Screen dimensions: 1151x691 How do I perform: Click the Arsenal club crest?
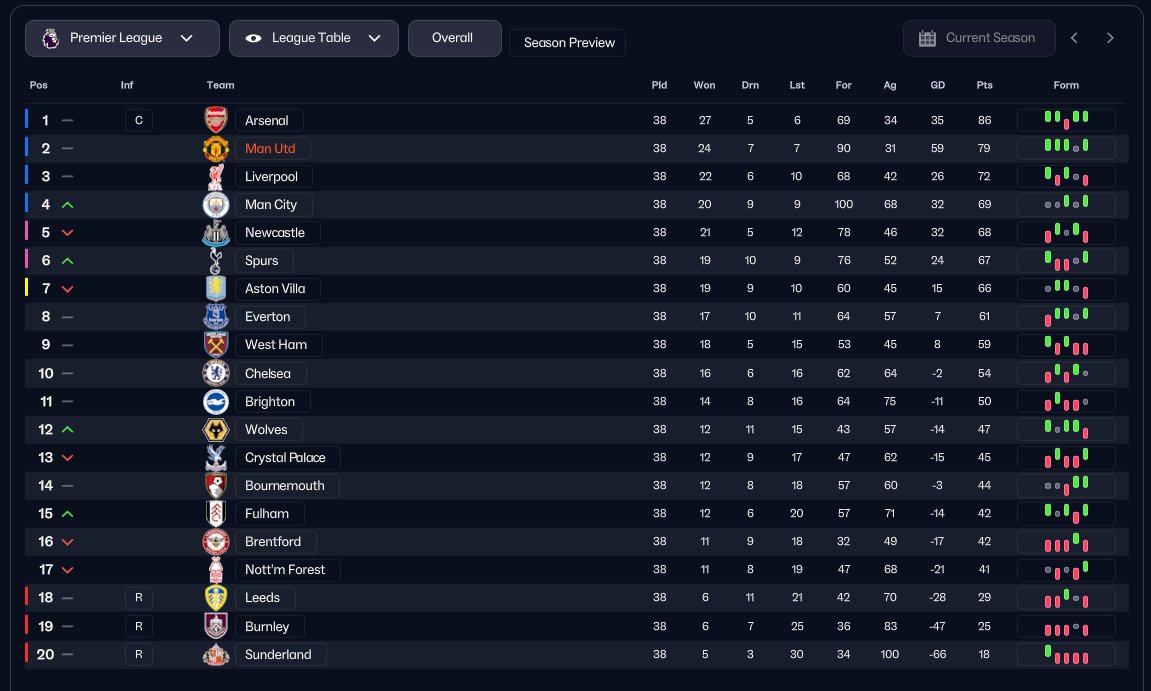coord(216,121)
